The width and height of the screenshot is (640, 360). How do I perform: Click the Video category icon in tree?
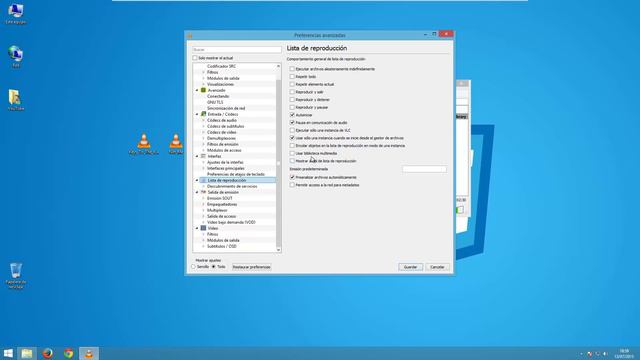tap(203, 228)
